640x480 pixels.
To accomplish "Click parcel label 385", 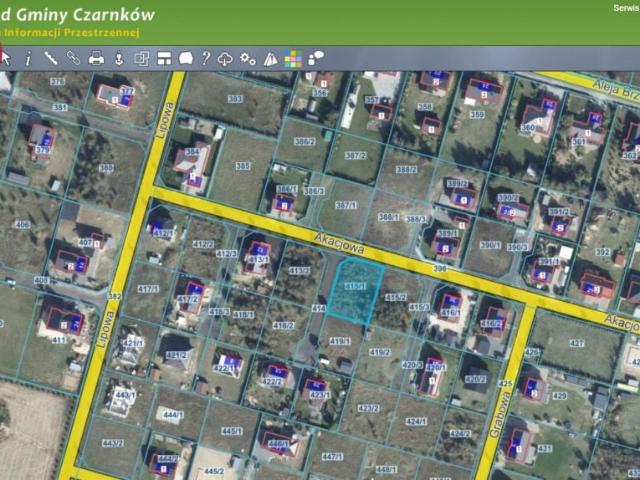I will [243, 166].
